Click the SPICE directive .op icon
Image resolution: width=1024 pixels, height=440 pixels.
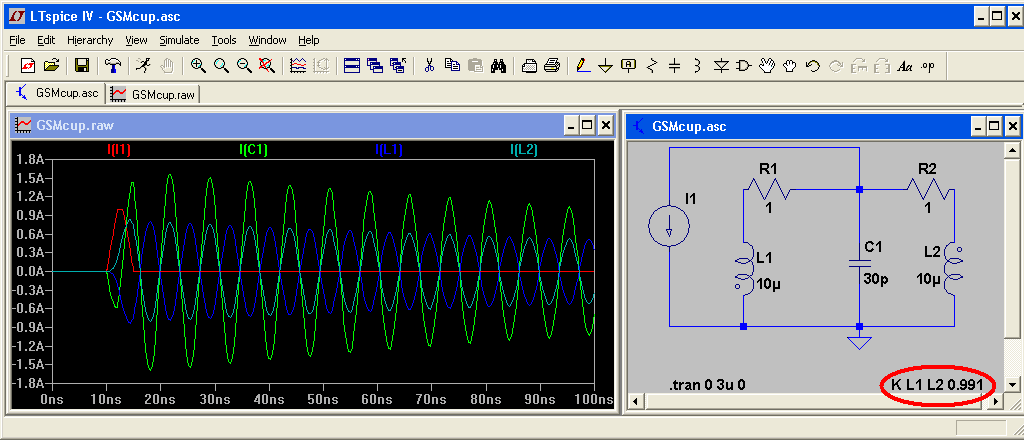928,66
